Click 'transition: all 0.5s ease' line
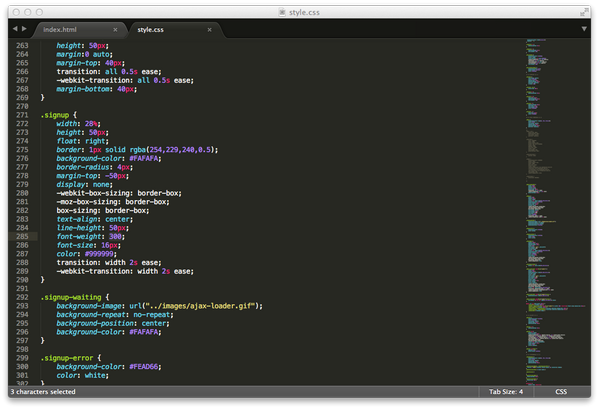Viewport: 599px width, 409px height. 109,72
